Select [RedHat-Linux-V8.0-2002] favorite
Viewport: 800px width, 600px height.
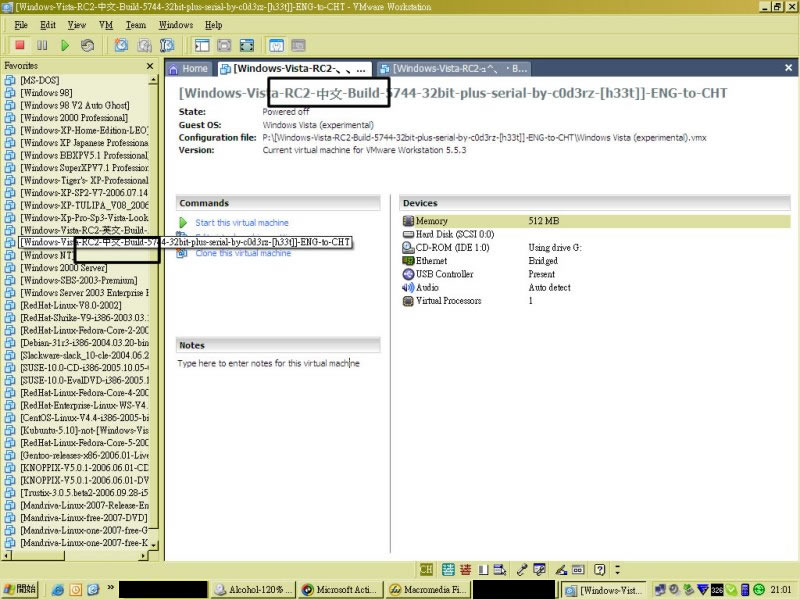pos(71,305)
